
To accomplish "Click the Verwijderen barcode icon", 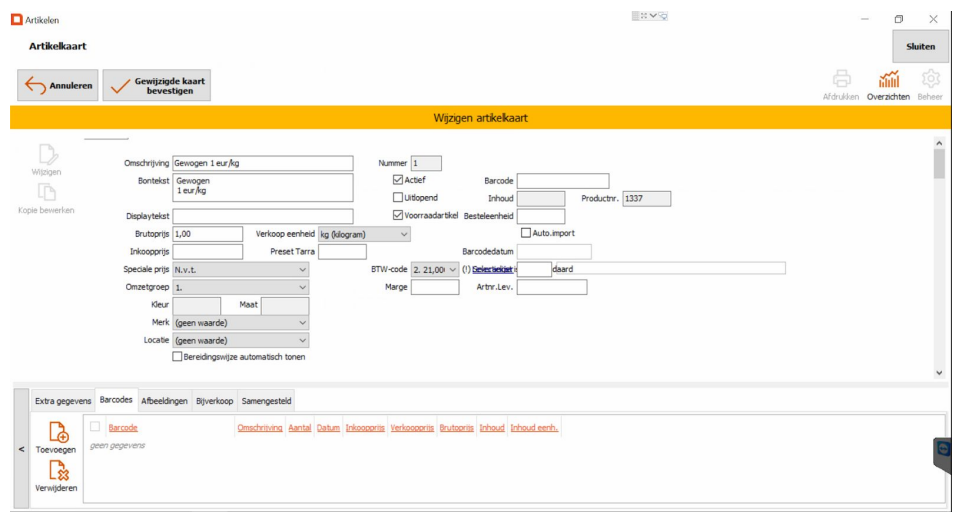I will click(x=57, y=470).
